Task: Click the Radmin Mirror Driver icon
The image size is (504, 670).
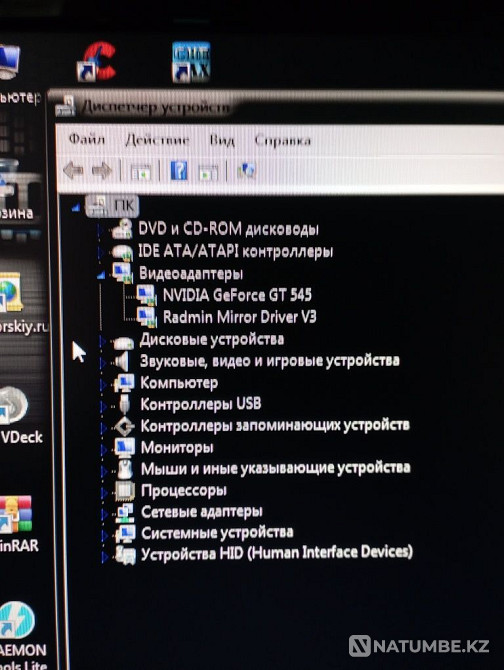Action: (147, 317)
